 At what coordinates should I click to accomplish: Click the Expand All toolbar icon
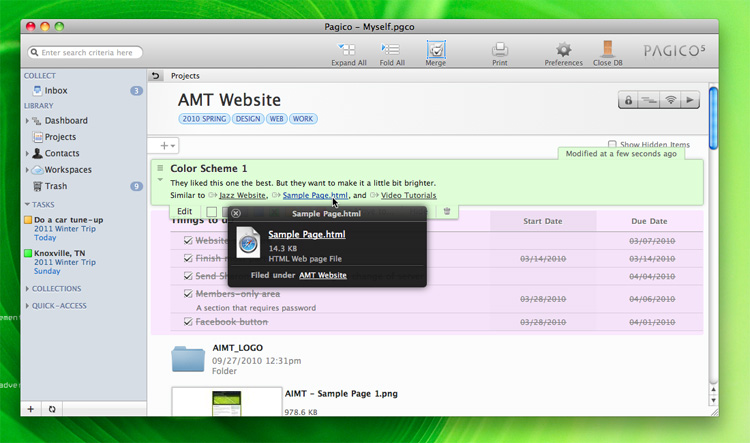[348, 49]
